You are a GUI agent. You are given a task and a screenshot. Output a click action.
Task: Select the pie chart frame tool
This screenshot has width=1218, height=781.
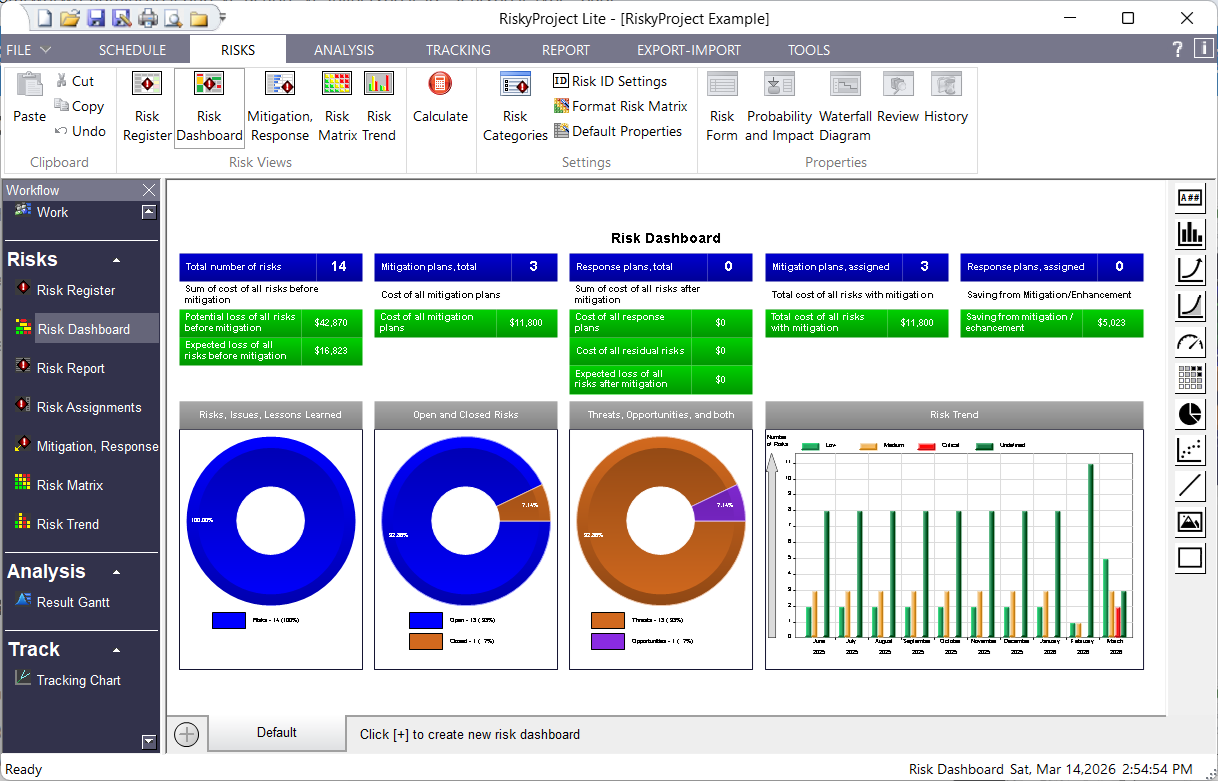1190,413
